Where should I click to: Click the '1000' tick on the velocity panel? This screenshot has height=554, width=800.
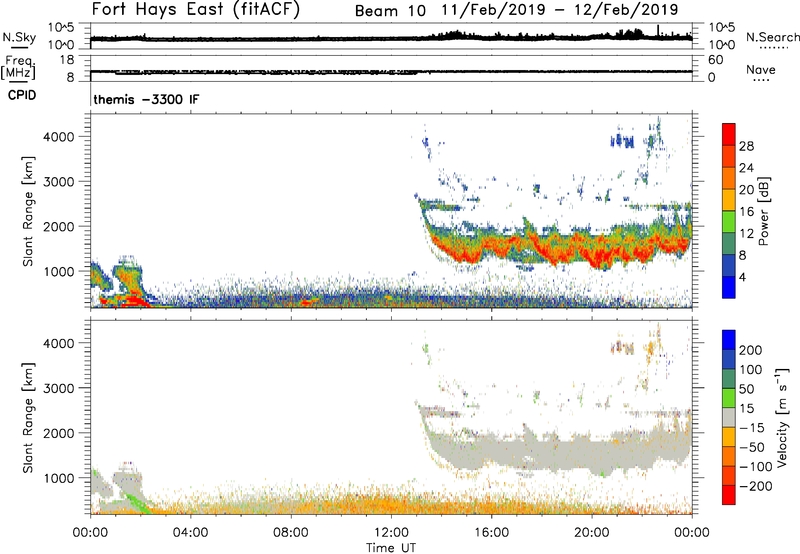point(58,478)
